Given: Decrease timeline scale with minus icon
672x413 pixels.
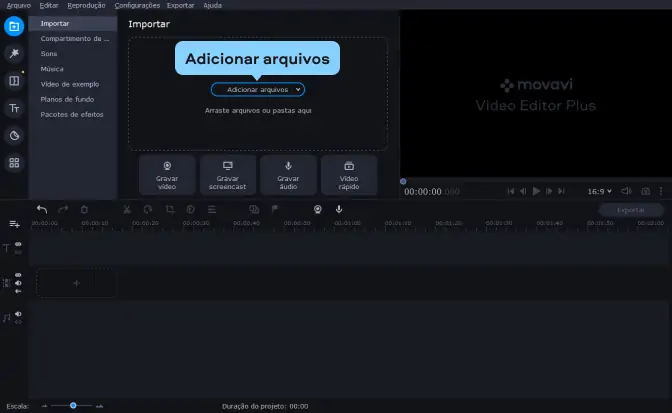Looking at the screenshot, I should [44, 406].
